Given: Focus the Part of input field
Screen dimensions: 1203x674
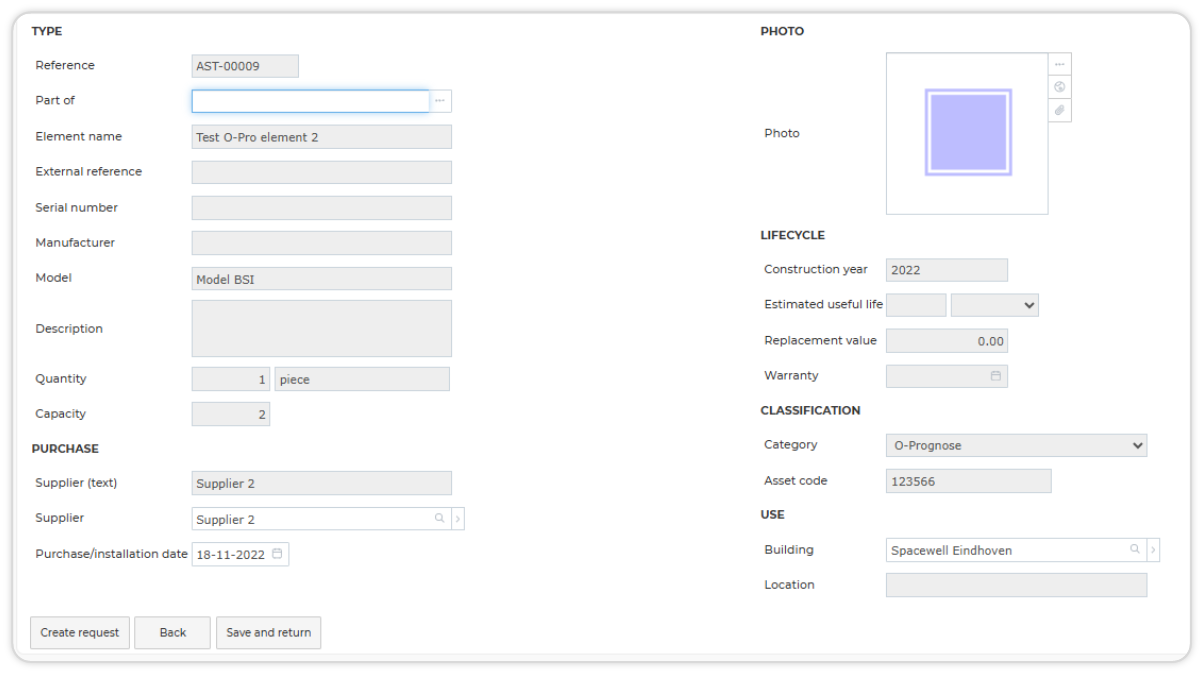Looking at the screenshot, I should click(310, 101).
